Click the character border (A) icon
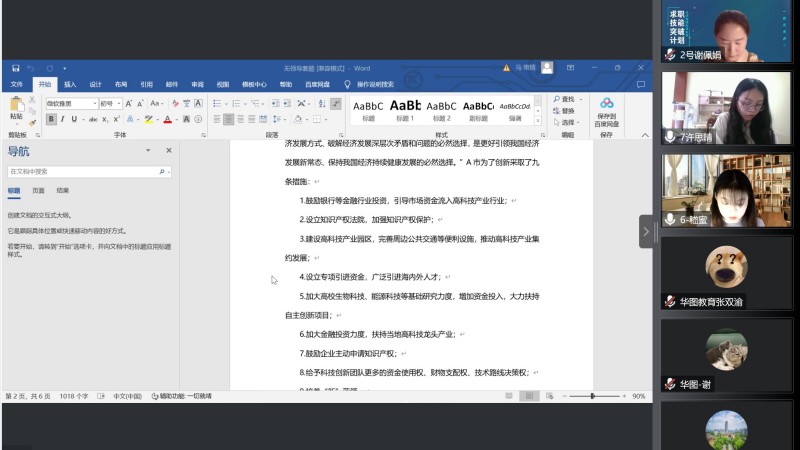Image resolution: width=800 pixels, height=450 pixels. coord(198,104)
